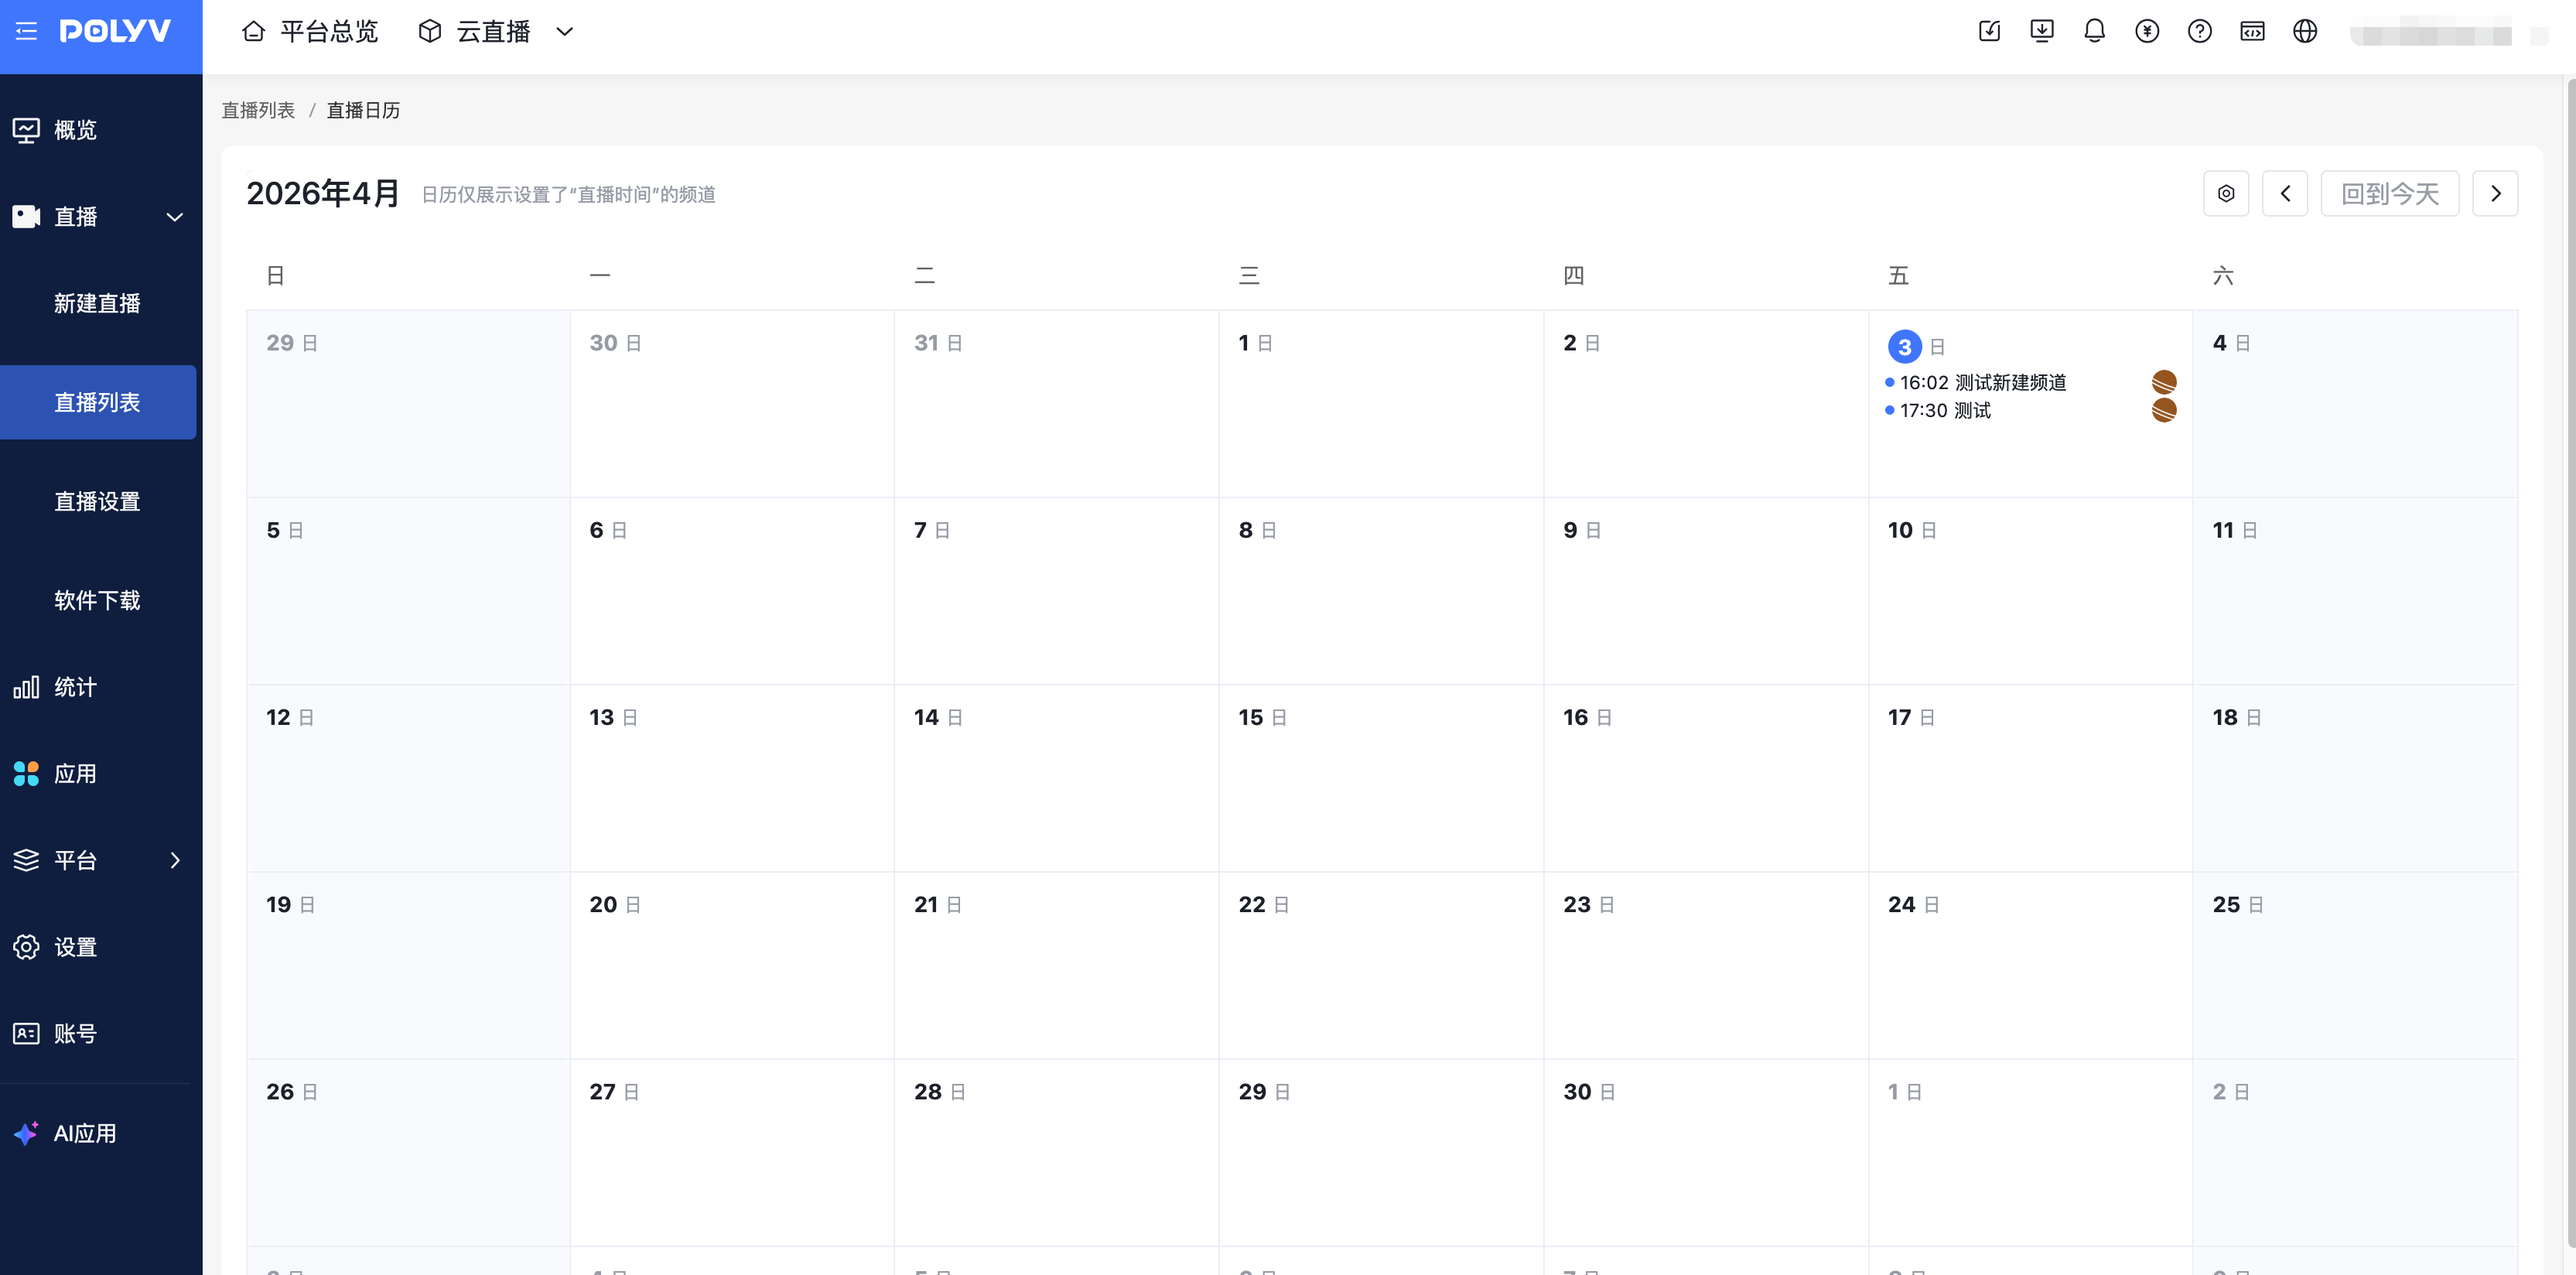Select 直播设置 in the sidebar

point(98,501)
